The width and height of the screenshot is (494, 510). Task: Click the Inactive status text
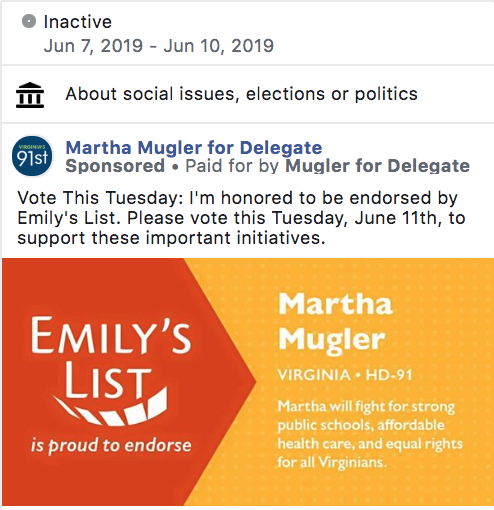coord(78,22)
